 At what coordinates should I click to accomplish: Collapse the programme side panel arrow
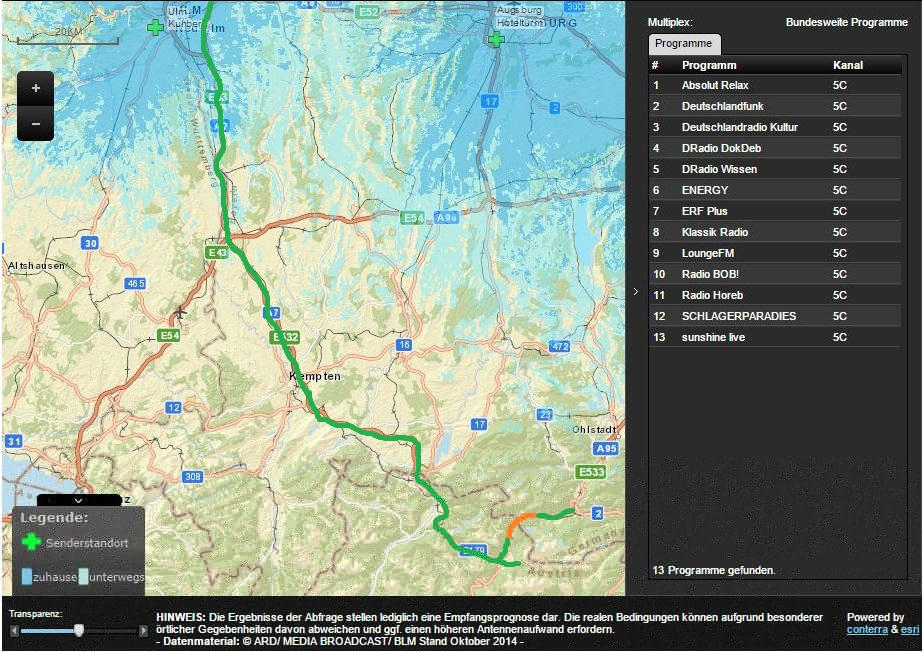pyautogui.click(x=636, y=292)
